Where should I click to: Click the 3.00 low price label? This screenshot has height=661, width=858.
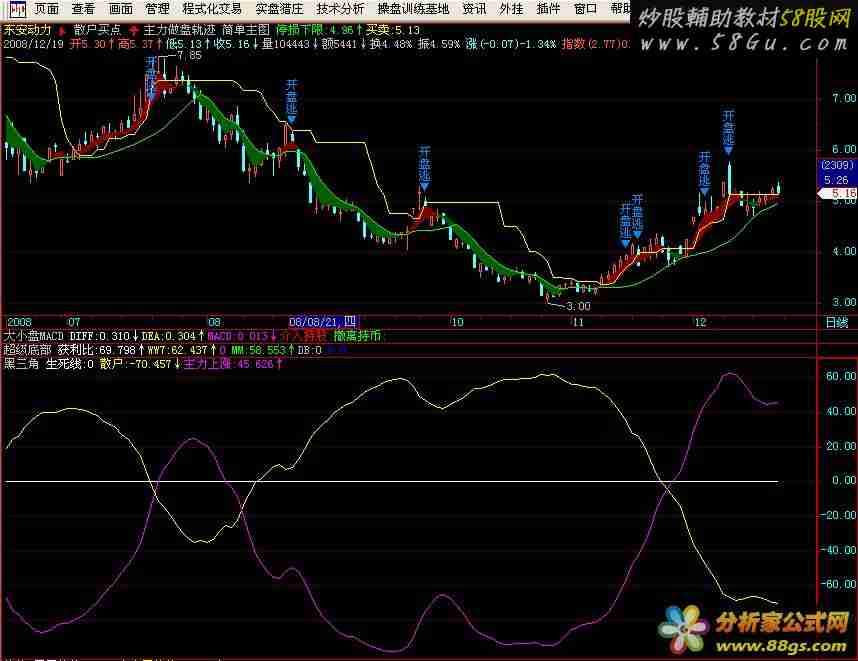[578, 306]
